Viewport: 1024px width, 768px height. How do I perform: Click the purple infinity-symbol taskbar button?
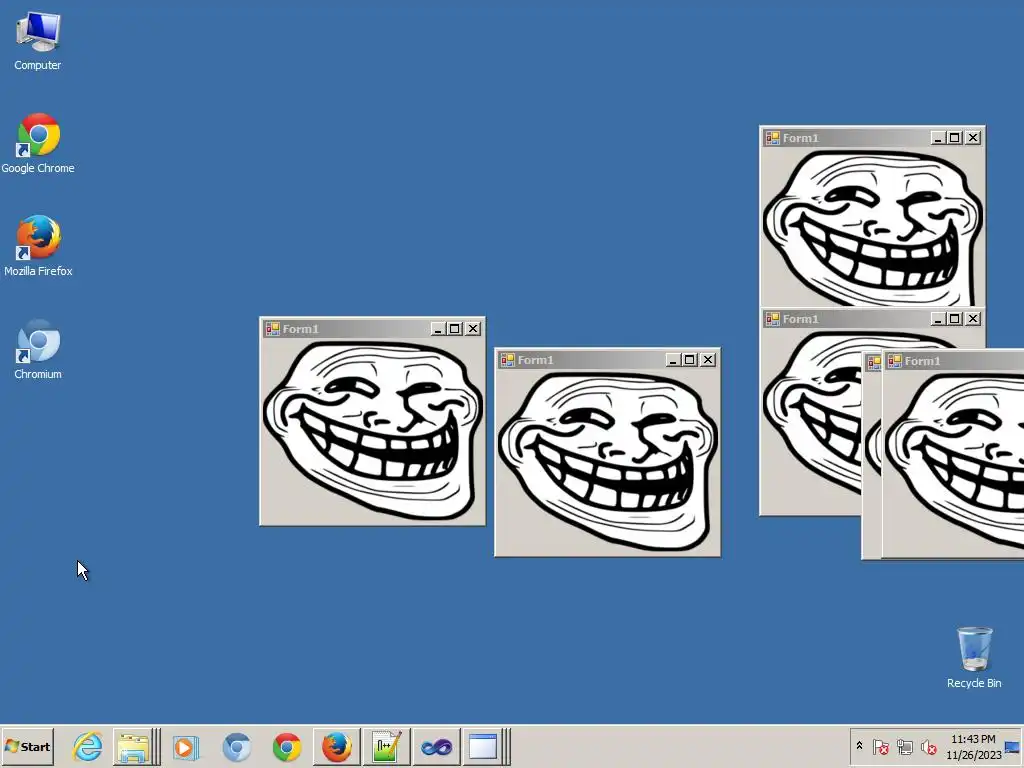(436, 746)
